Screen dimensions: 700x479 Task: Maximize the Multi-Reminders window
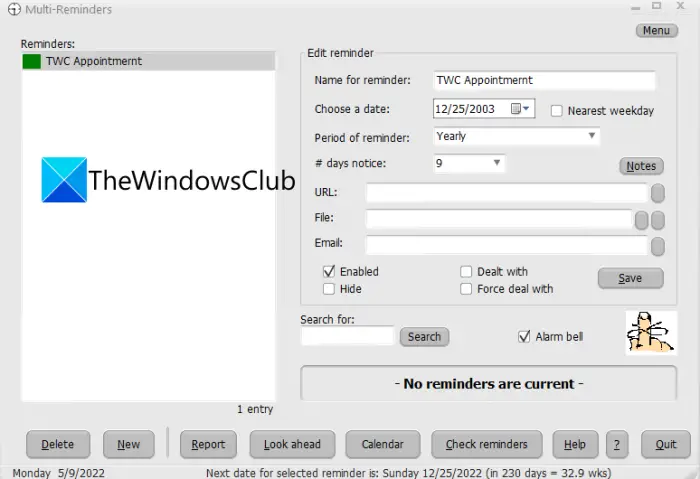656,6
